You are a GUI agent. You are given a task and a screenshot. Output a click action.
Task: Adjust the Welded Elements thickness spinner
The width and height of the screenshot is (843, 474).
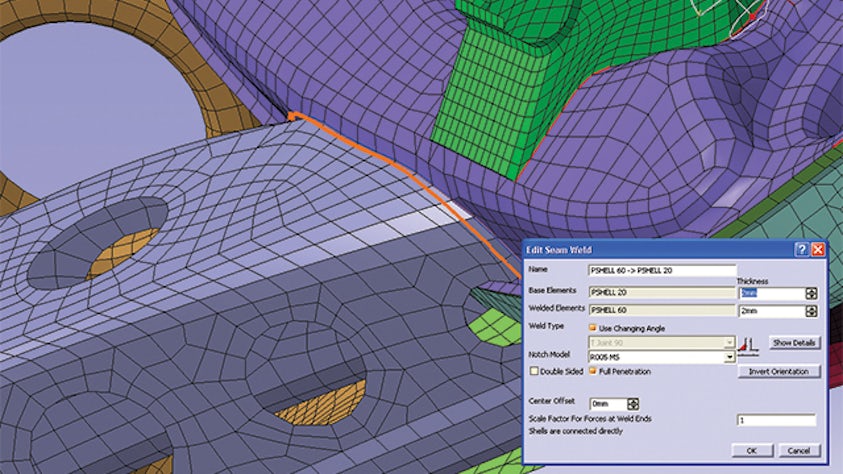tap(811, 311)
